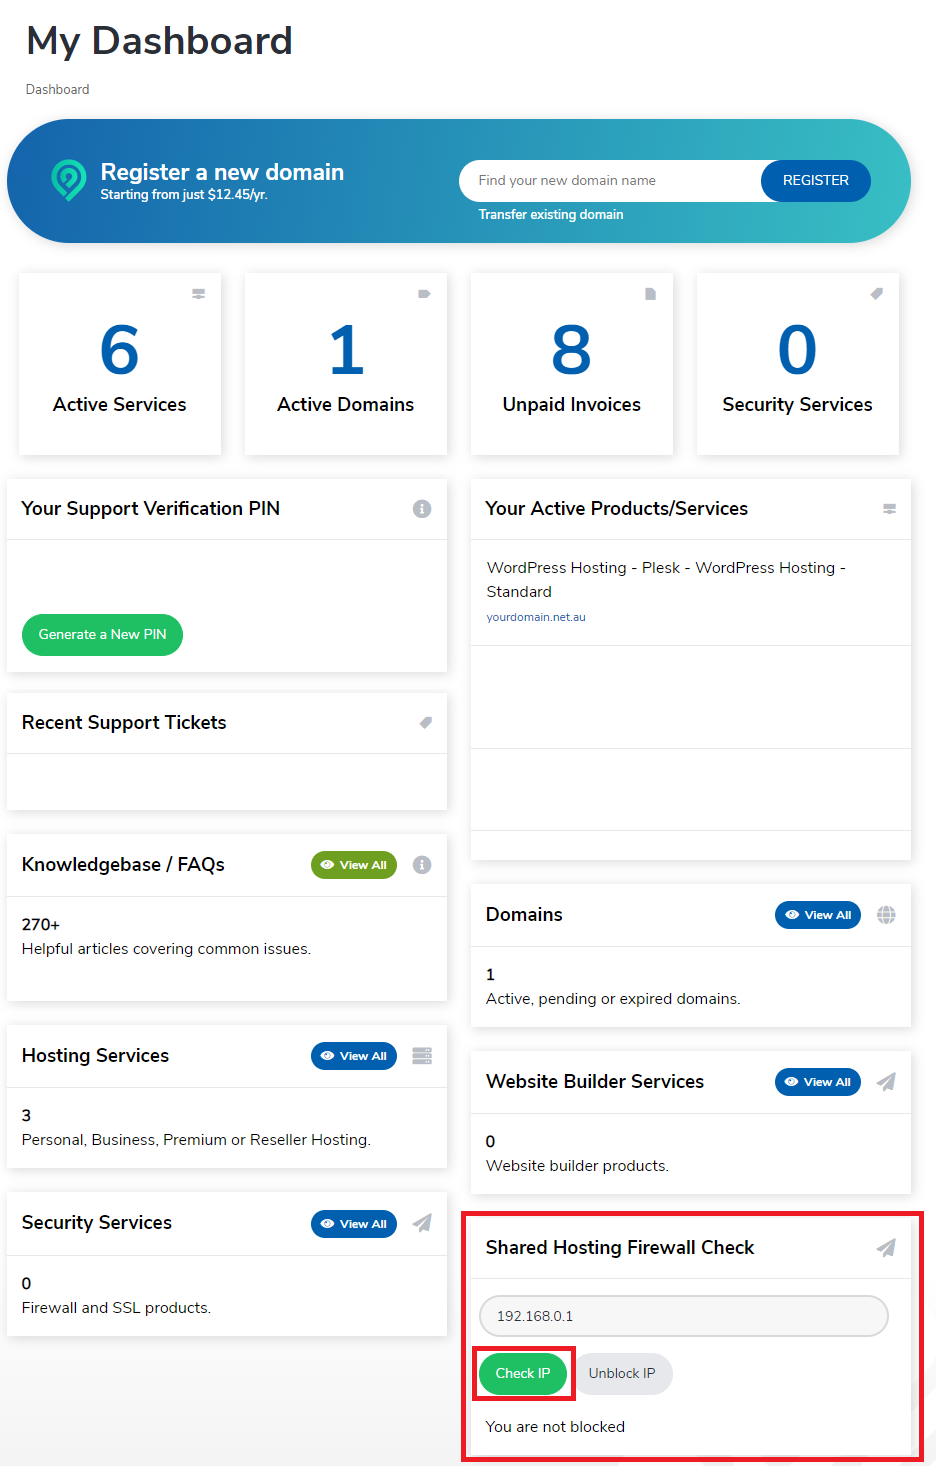
Task: View All in the Domains panel
Action: click(817, 915)
